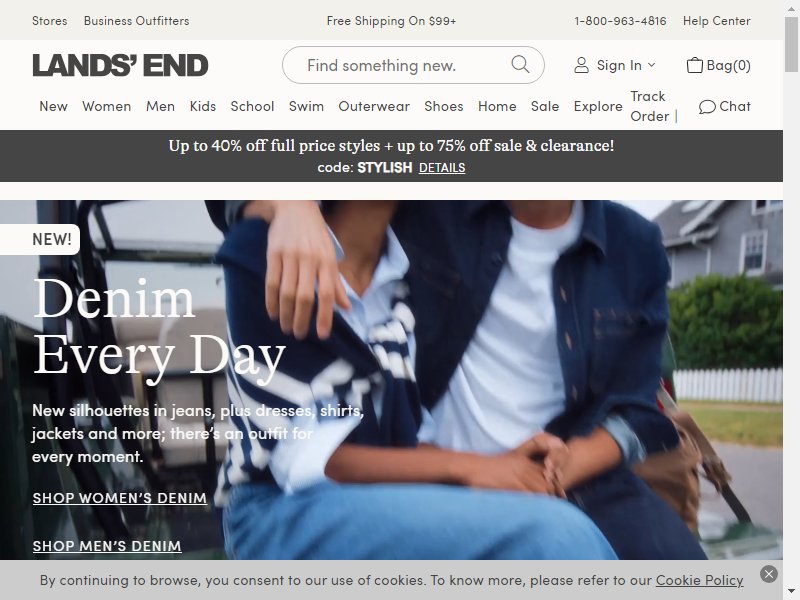Click Shop Men's Denim link
800x600 pixels.
(107, 546)
